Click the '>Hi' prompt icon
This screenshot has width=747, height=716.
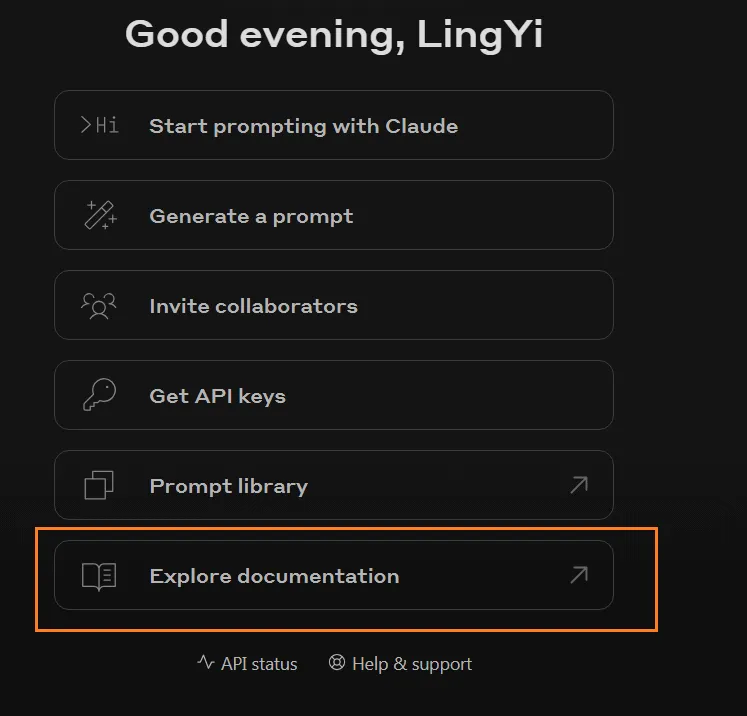coord(99,125)
